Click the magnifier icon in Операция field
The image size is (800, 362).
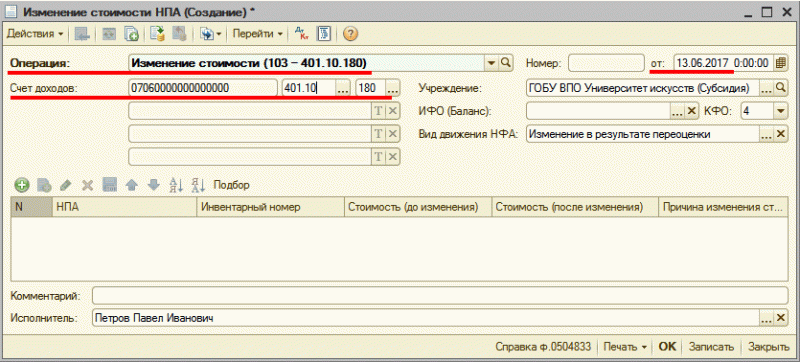(505, 63)
